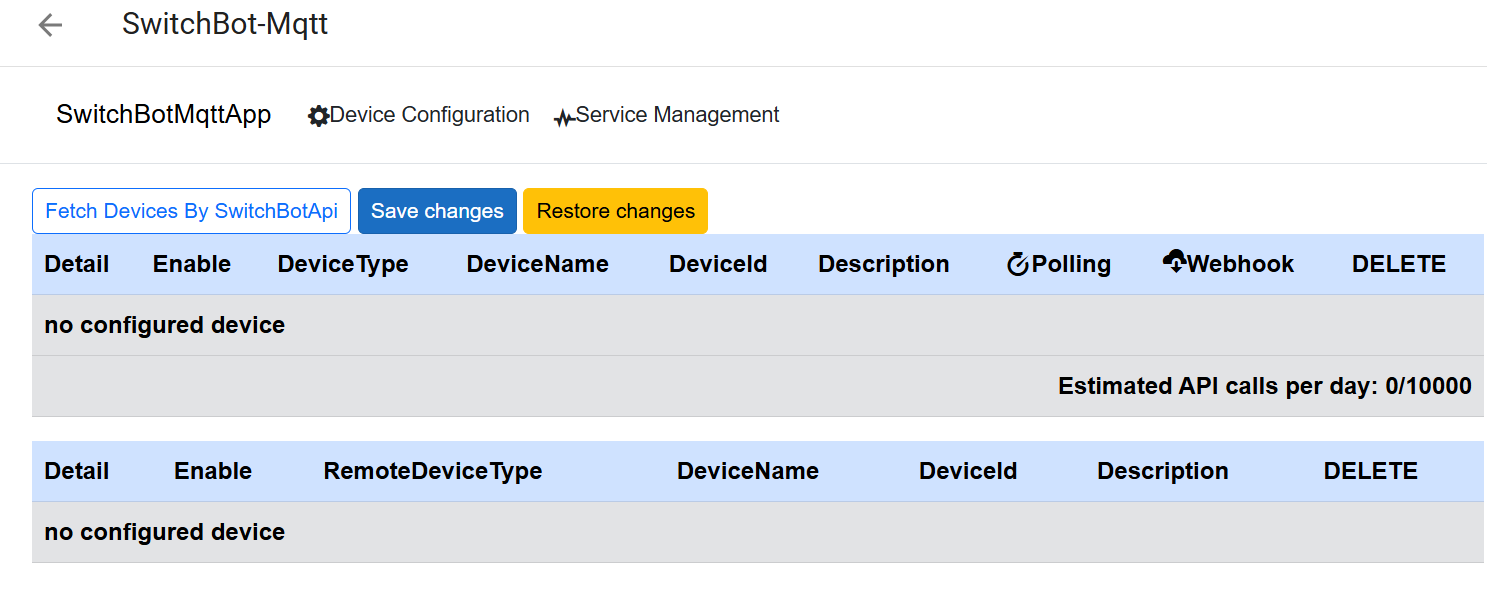Click the RemoteDeviceType column header
The height and width of the screenshot is (597, 1487).
[x=433, y=471]
